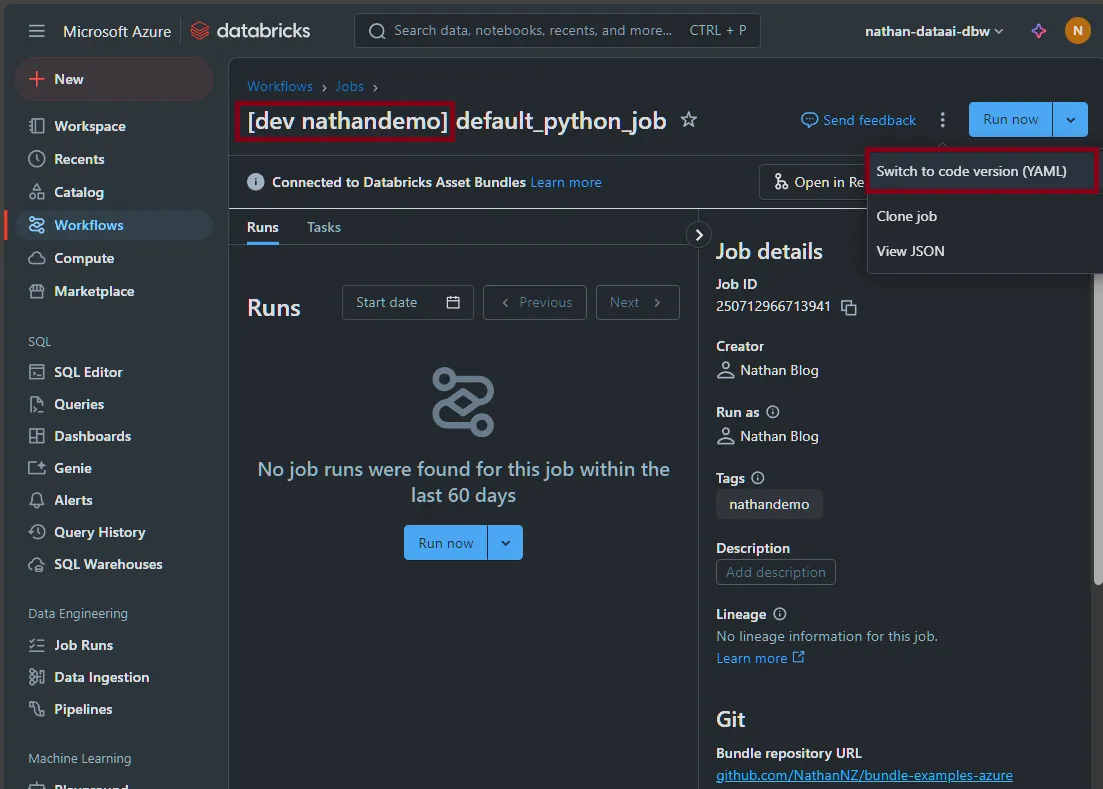Open SQL Editor in the sidebar
The height and width of the screenshot is (789, 1103).
(x=88, y=372)
